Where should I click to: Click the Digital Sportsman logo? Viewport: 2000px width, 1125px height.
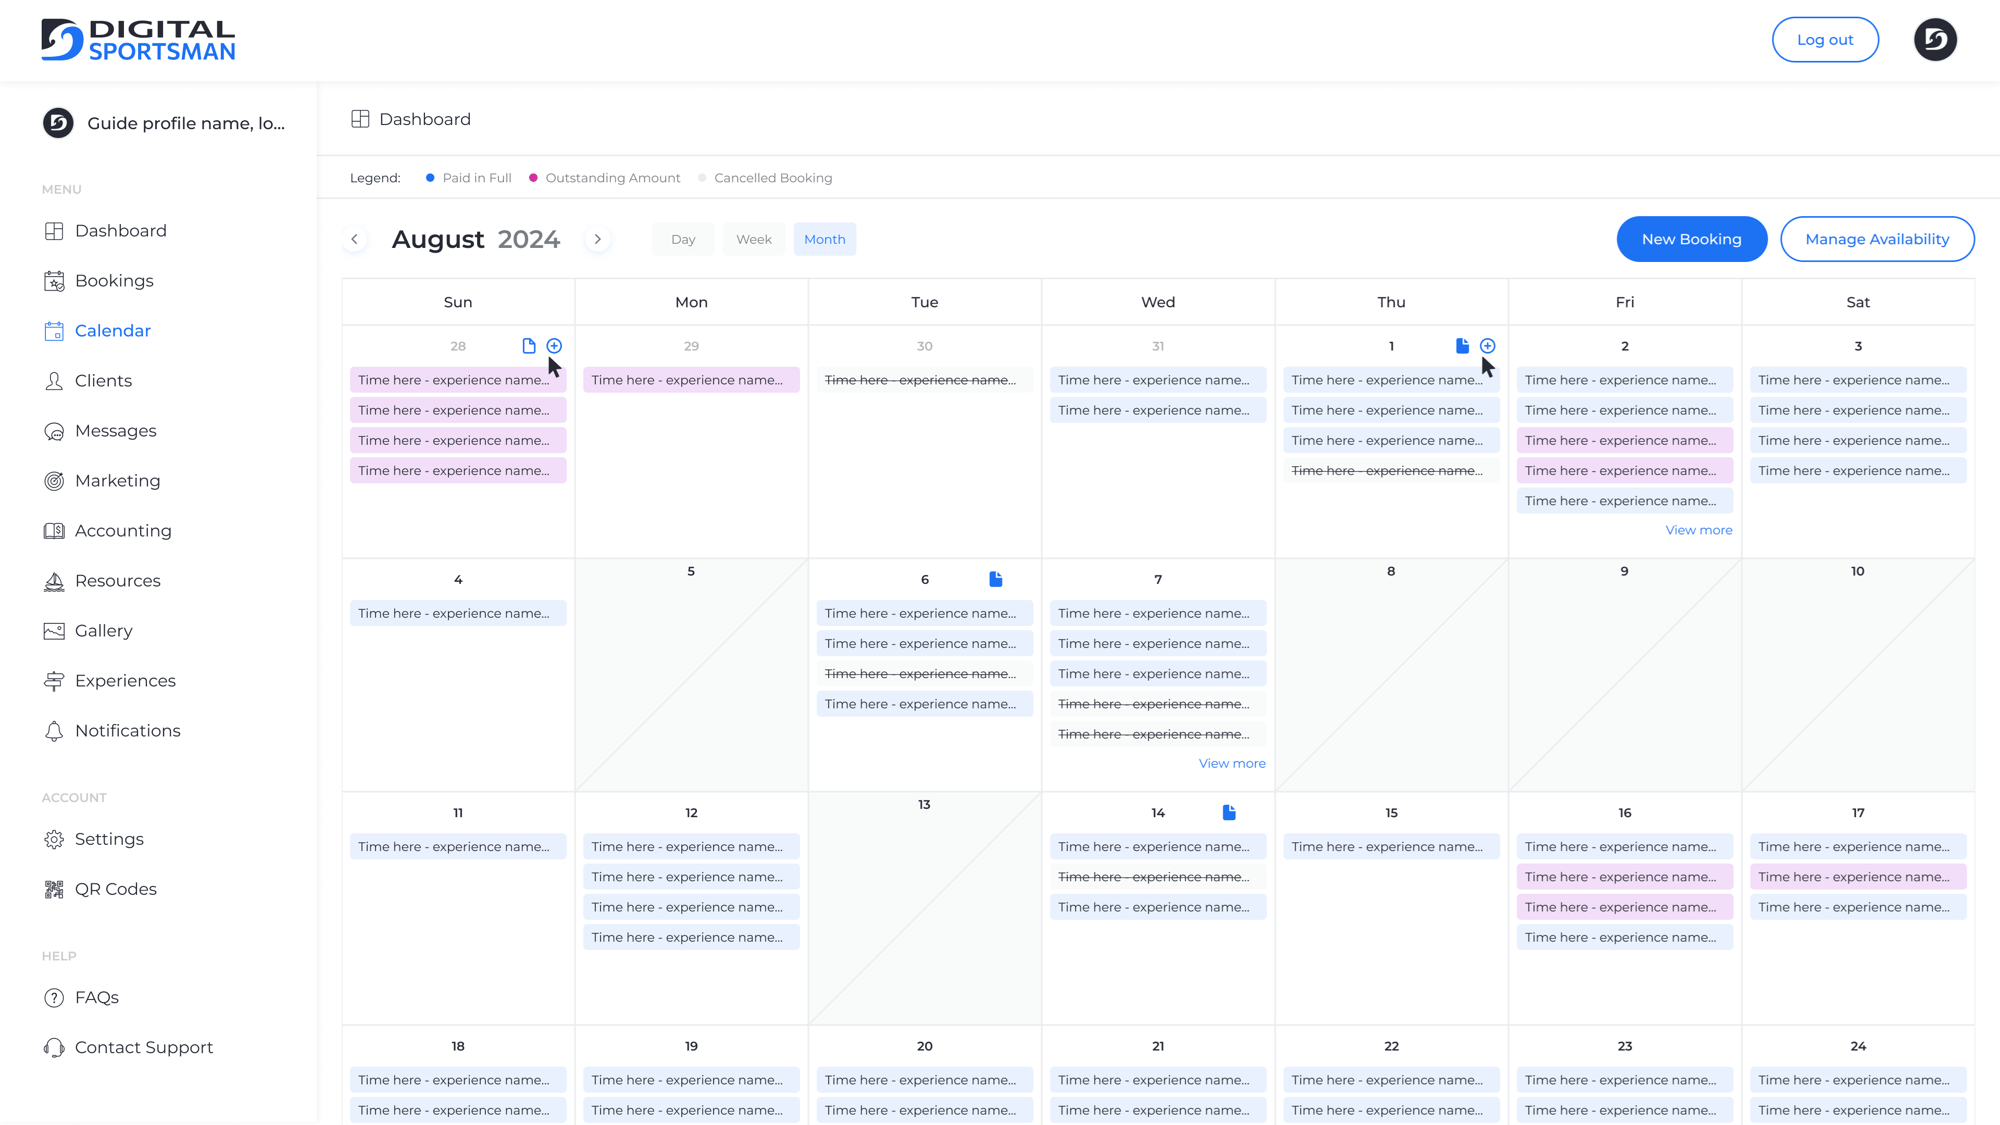(138, 40)
